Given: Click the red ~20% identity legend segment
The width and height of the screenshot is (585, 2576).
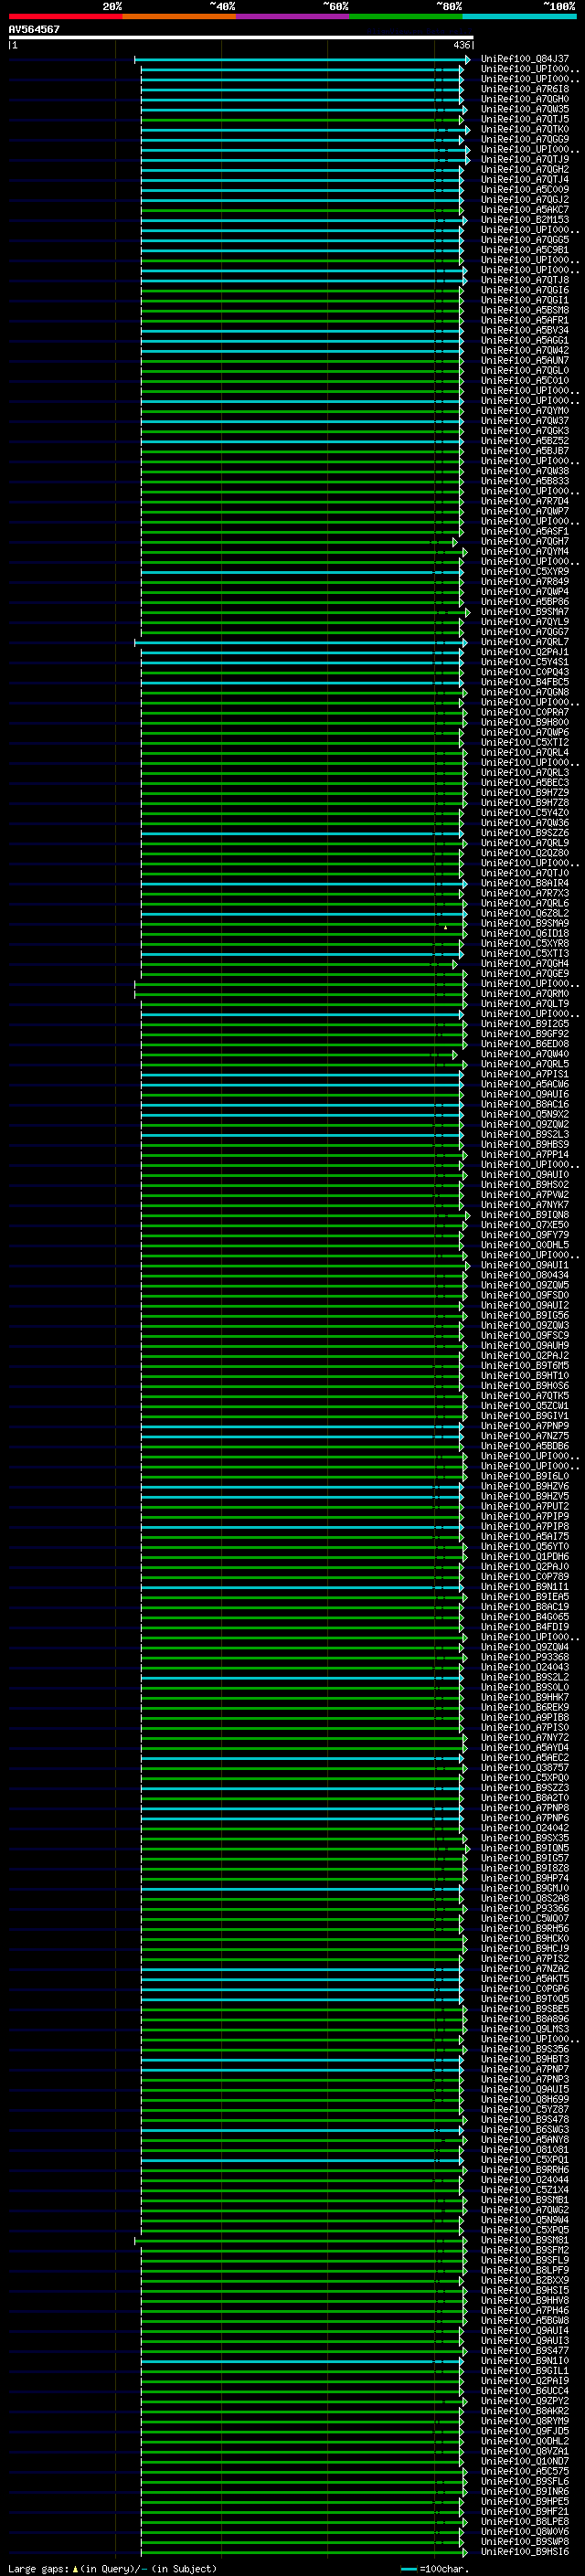Looking at the screenshot, I should (65, 16).
